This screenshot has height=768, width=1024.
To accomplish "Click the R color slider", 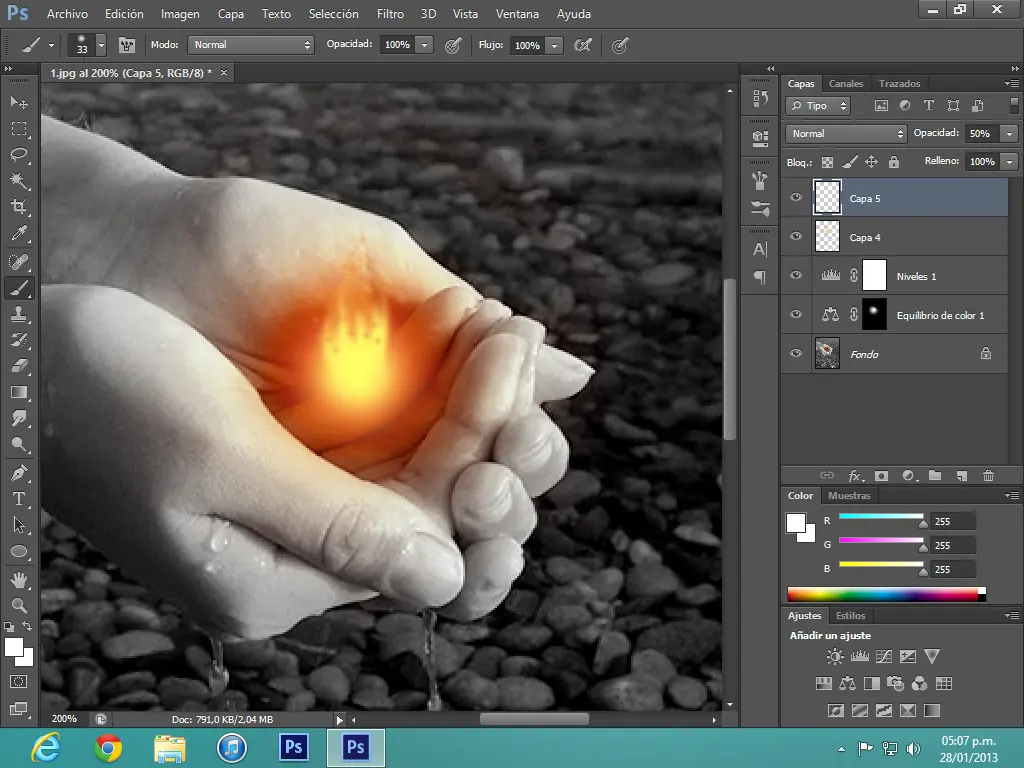I will (x=882, y=519).
